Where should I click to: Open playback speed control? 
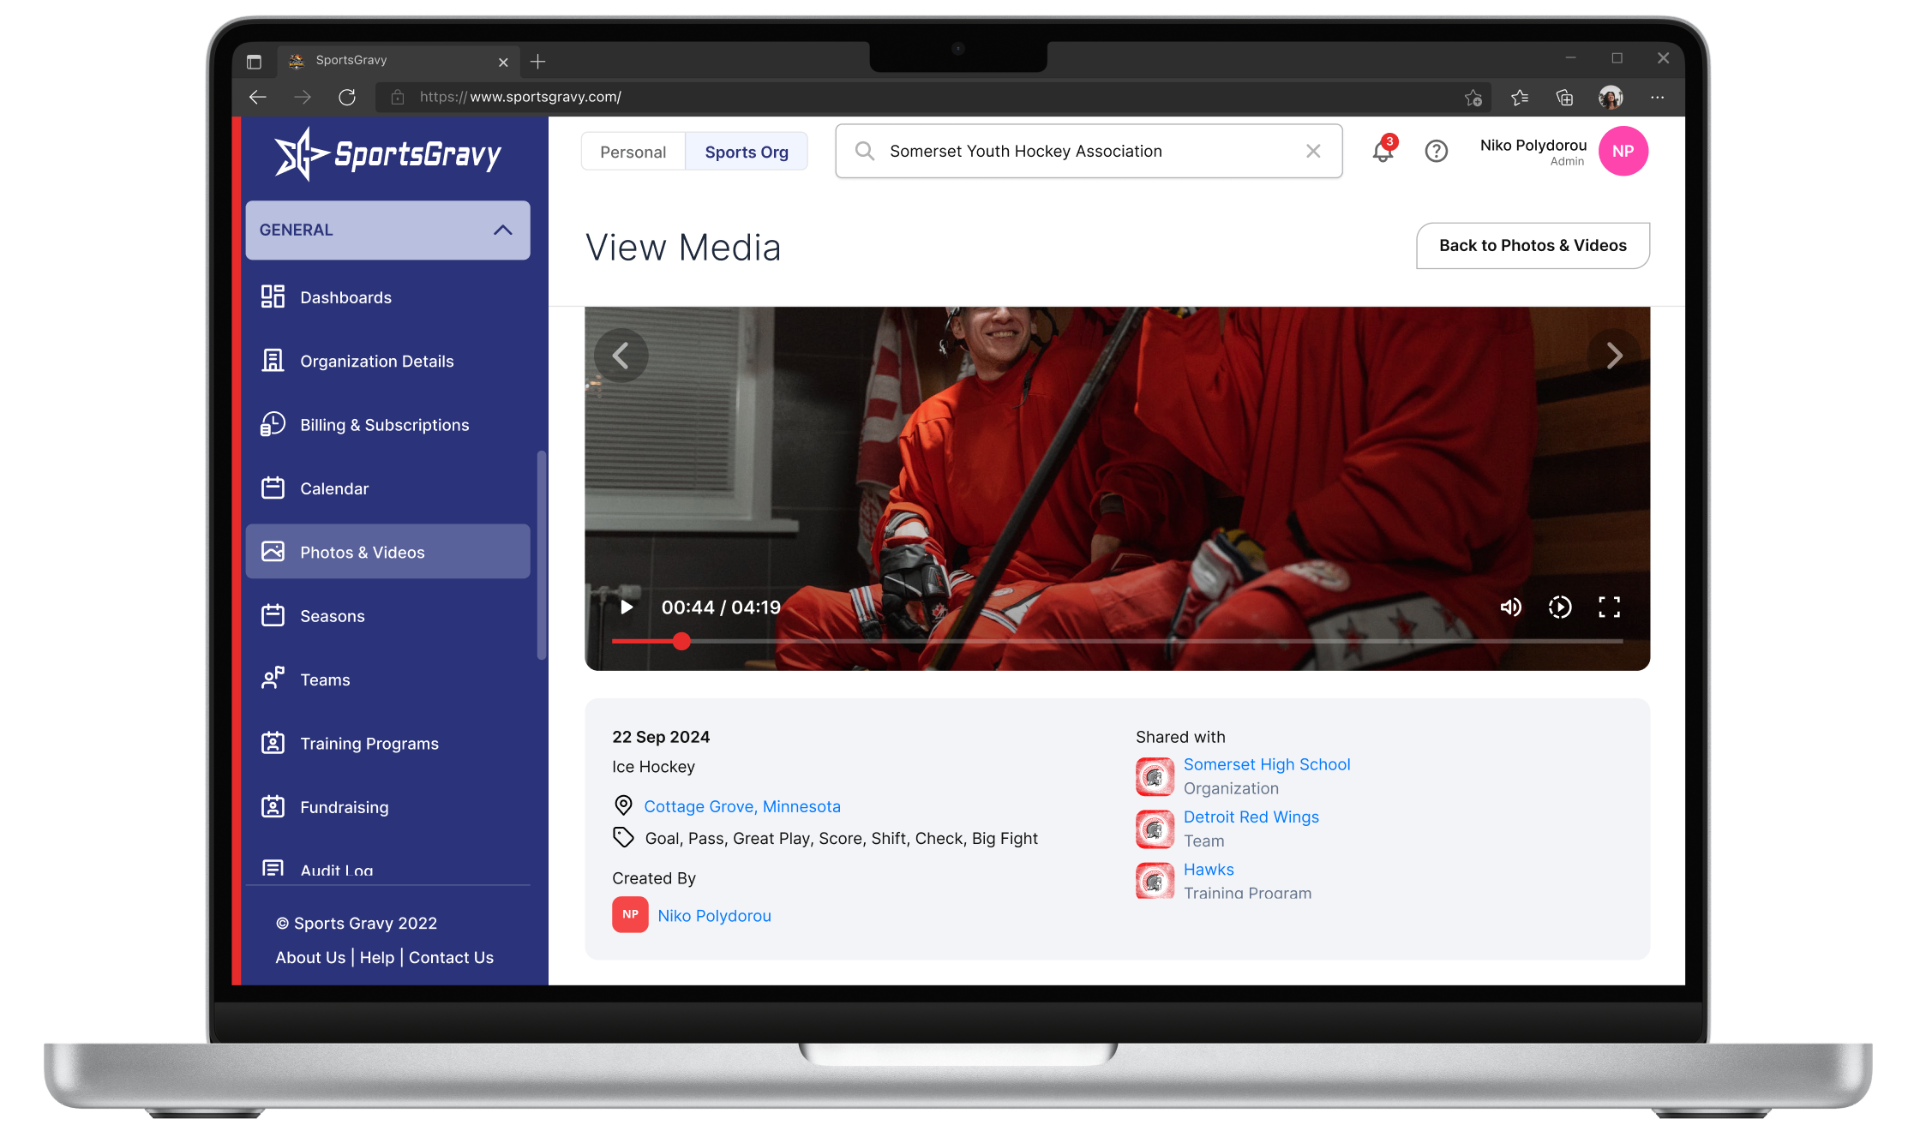(x=1559, y=607)
